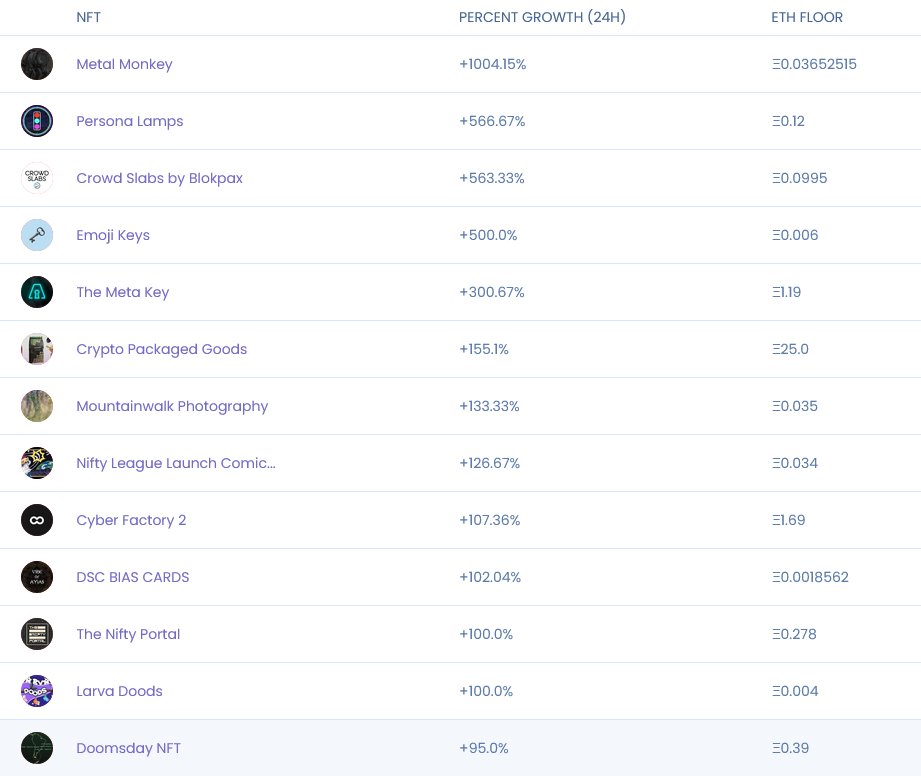Sort by the ETH FLOOR column header
The height and width of the screenshot is (776, 921).
(806, 17)
